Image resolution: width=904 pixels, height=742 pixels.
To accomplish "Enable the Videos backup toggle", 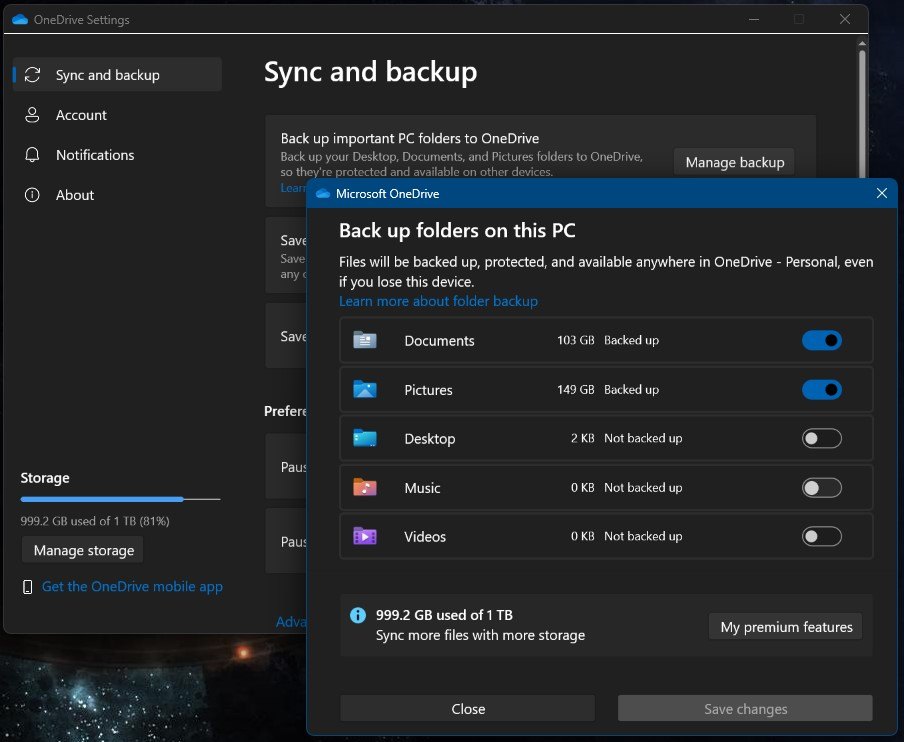I will click(x=821, y=537).
